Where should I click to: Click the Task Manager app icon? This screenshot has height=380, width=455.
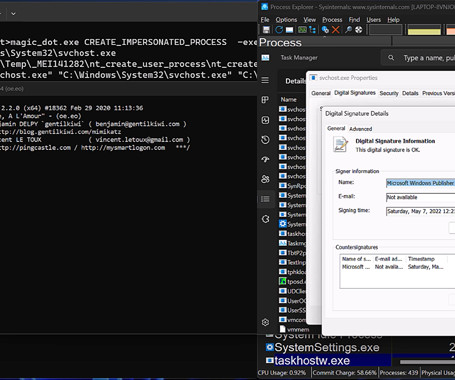coord(266,58)
